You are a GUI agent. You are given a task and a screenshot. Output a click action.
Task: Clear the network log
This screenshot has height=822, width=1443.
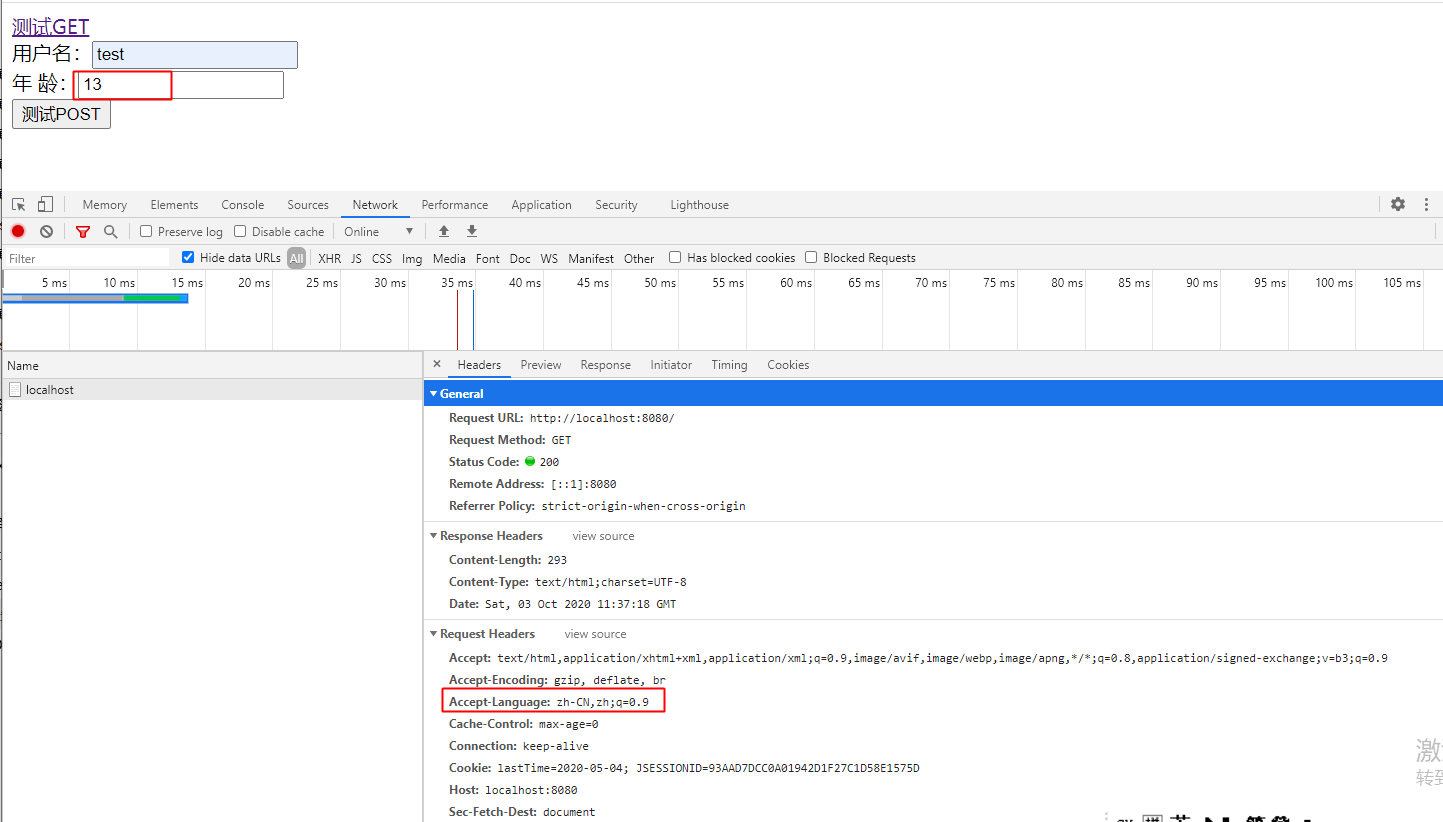46,231
